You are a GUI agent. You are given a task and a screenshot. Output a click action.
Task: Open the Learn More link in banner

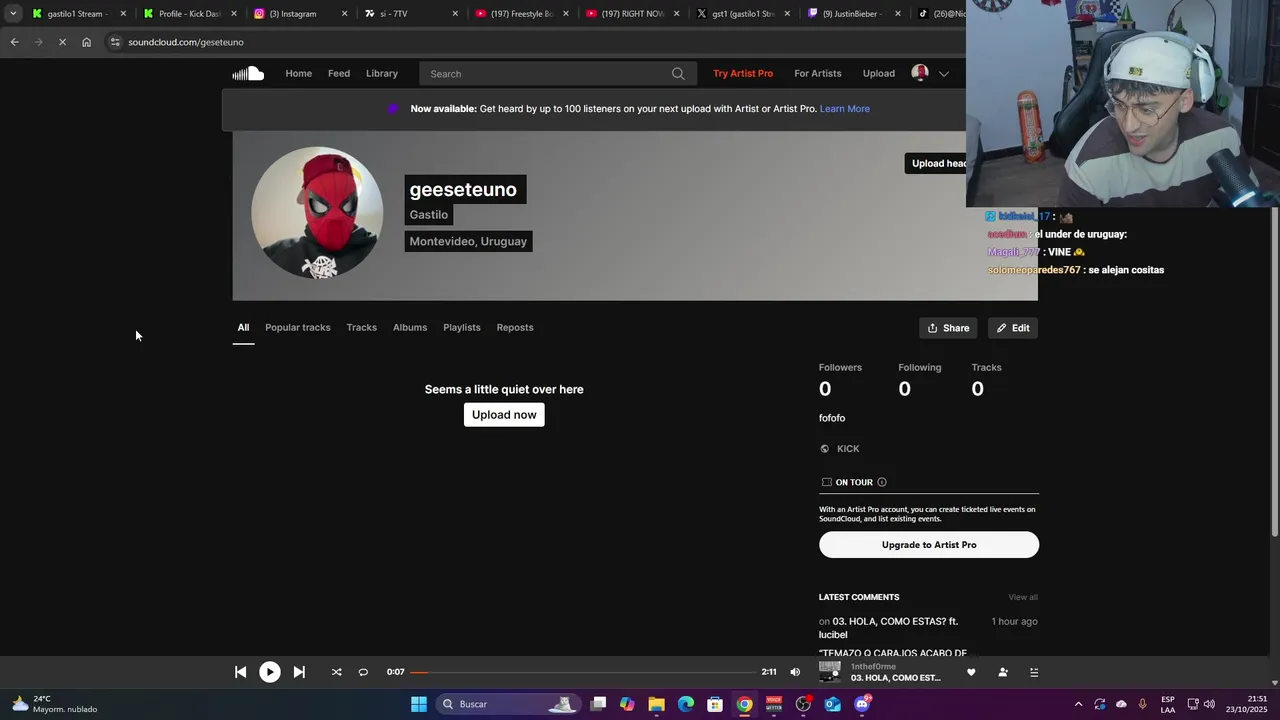(845, 108)
